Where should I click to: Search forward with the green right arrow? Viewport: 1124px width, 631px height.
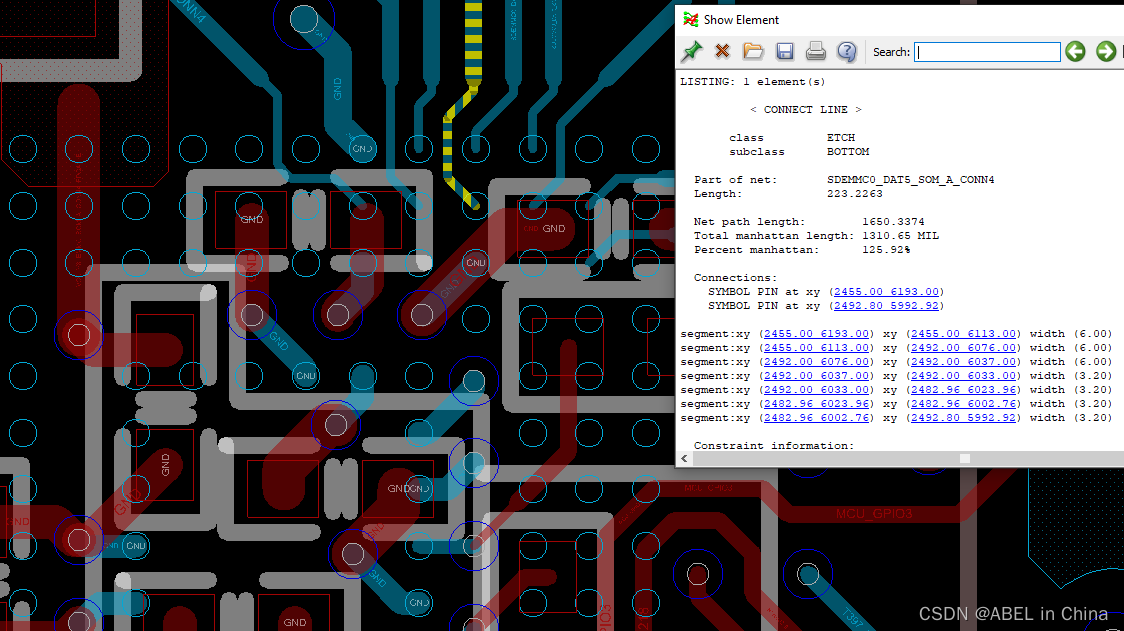point(1105,52)
